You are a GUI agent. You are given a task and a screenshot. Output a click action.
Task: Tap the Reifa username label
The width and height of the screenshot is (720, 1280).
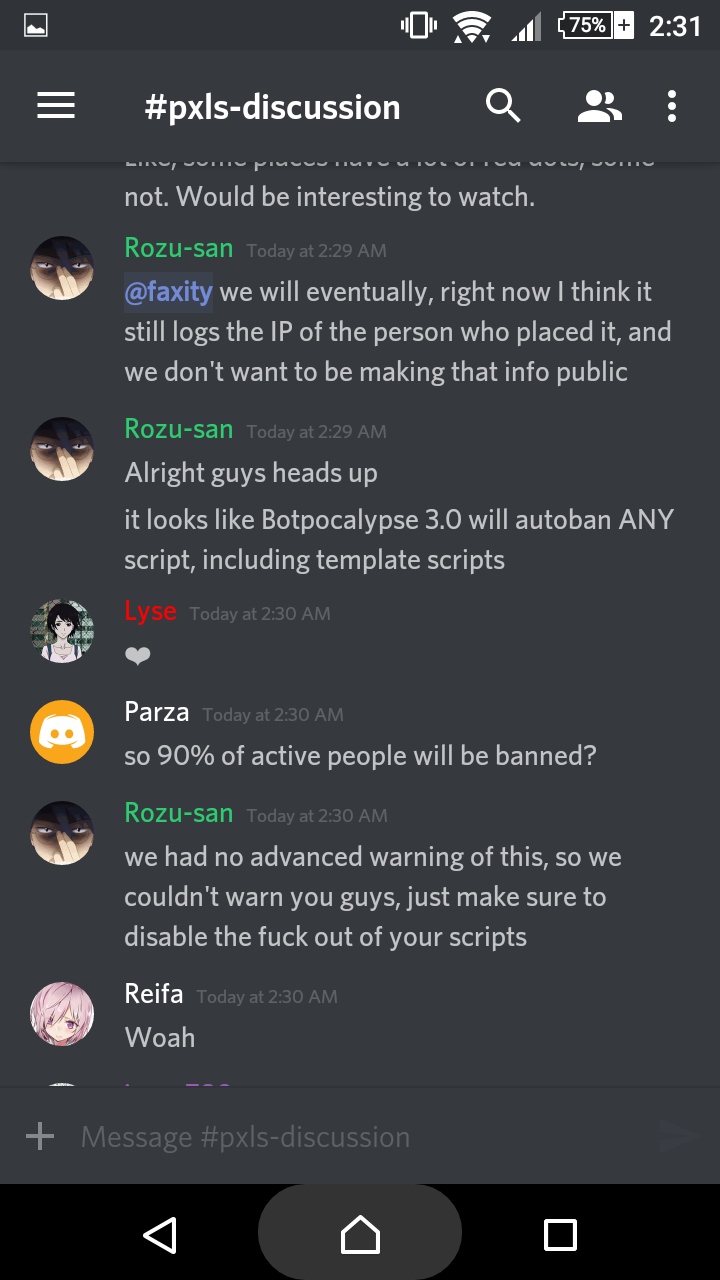(154, 994)
